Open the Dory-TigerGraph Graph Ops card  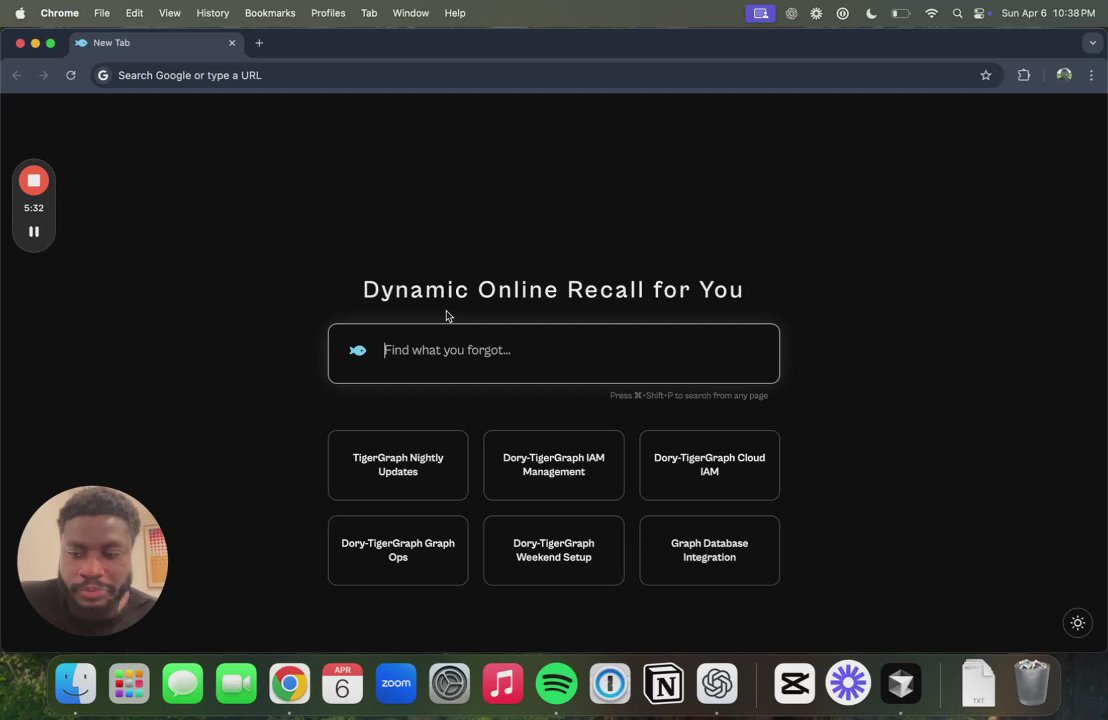coord(398,550)
